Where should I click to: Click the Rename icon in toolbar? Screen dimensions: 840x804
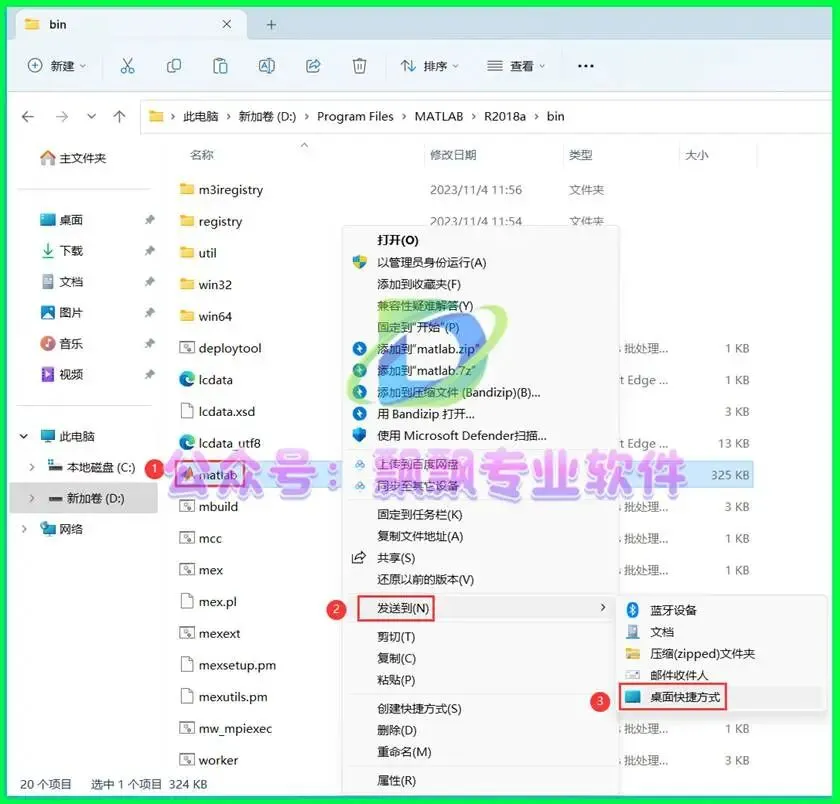[266, 66]
